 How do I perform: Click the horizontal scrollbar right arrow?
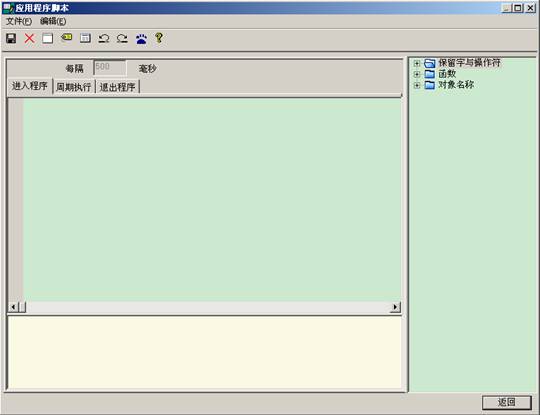tap(395, 307)
